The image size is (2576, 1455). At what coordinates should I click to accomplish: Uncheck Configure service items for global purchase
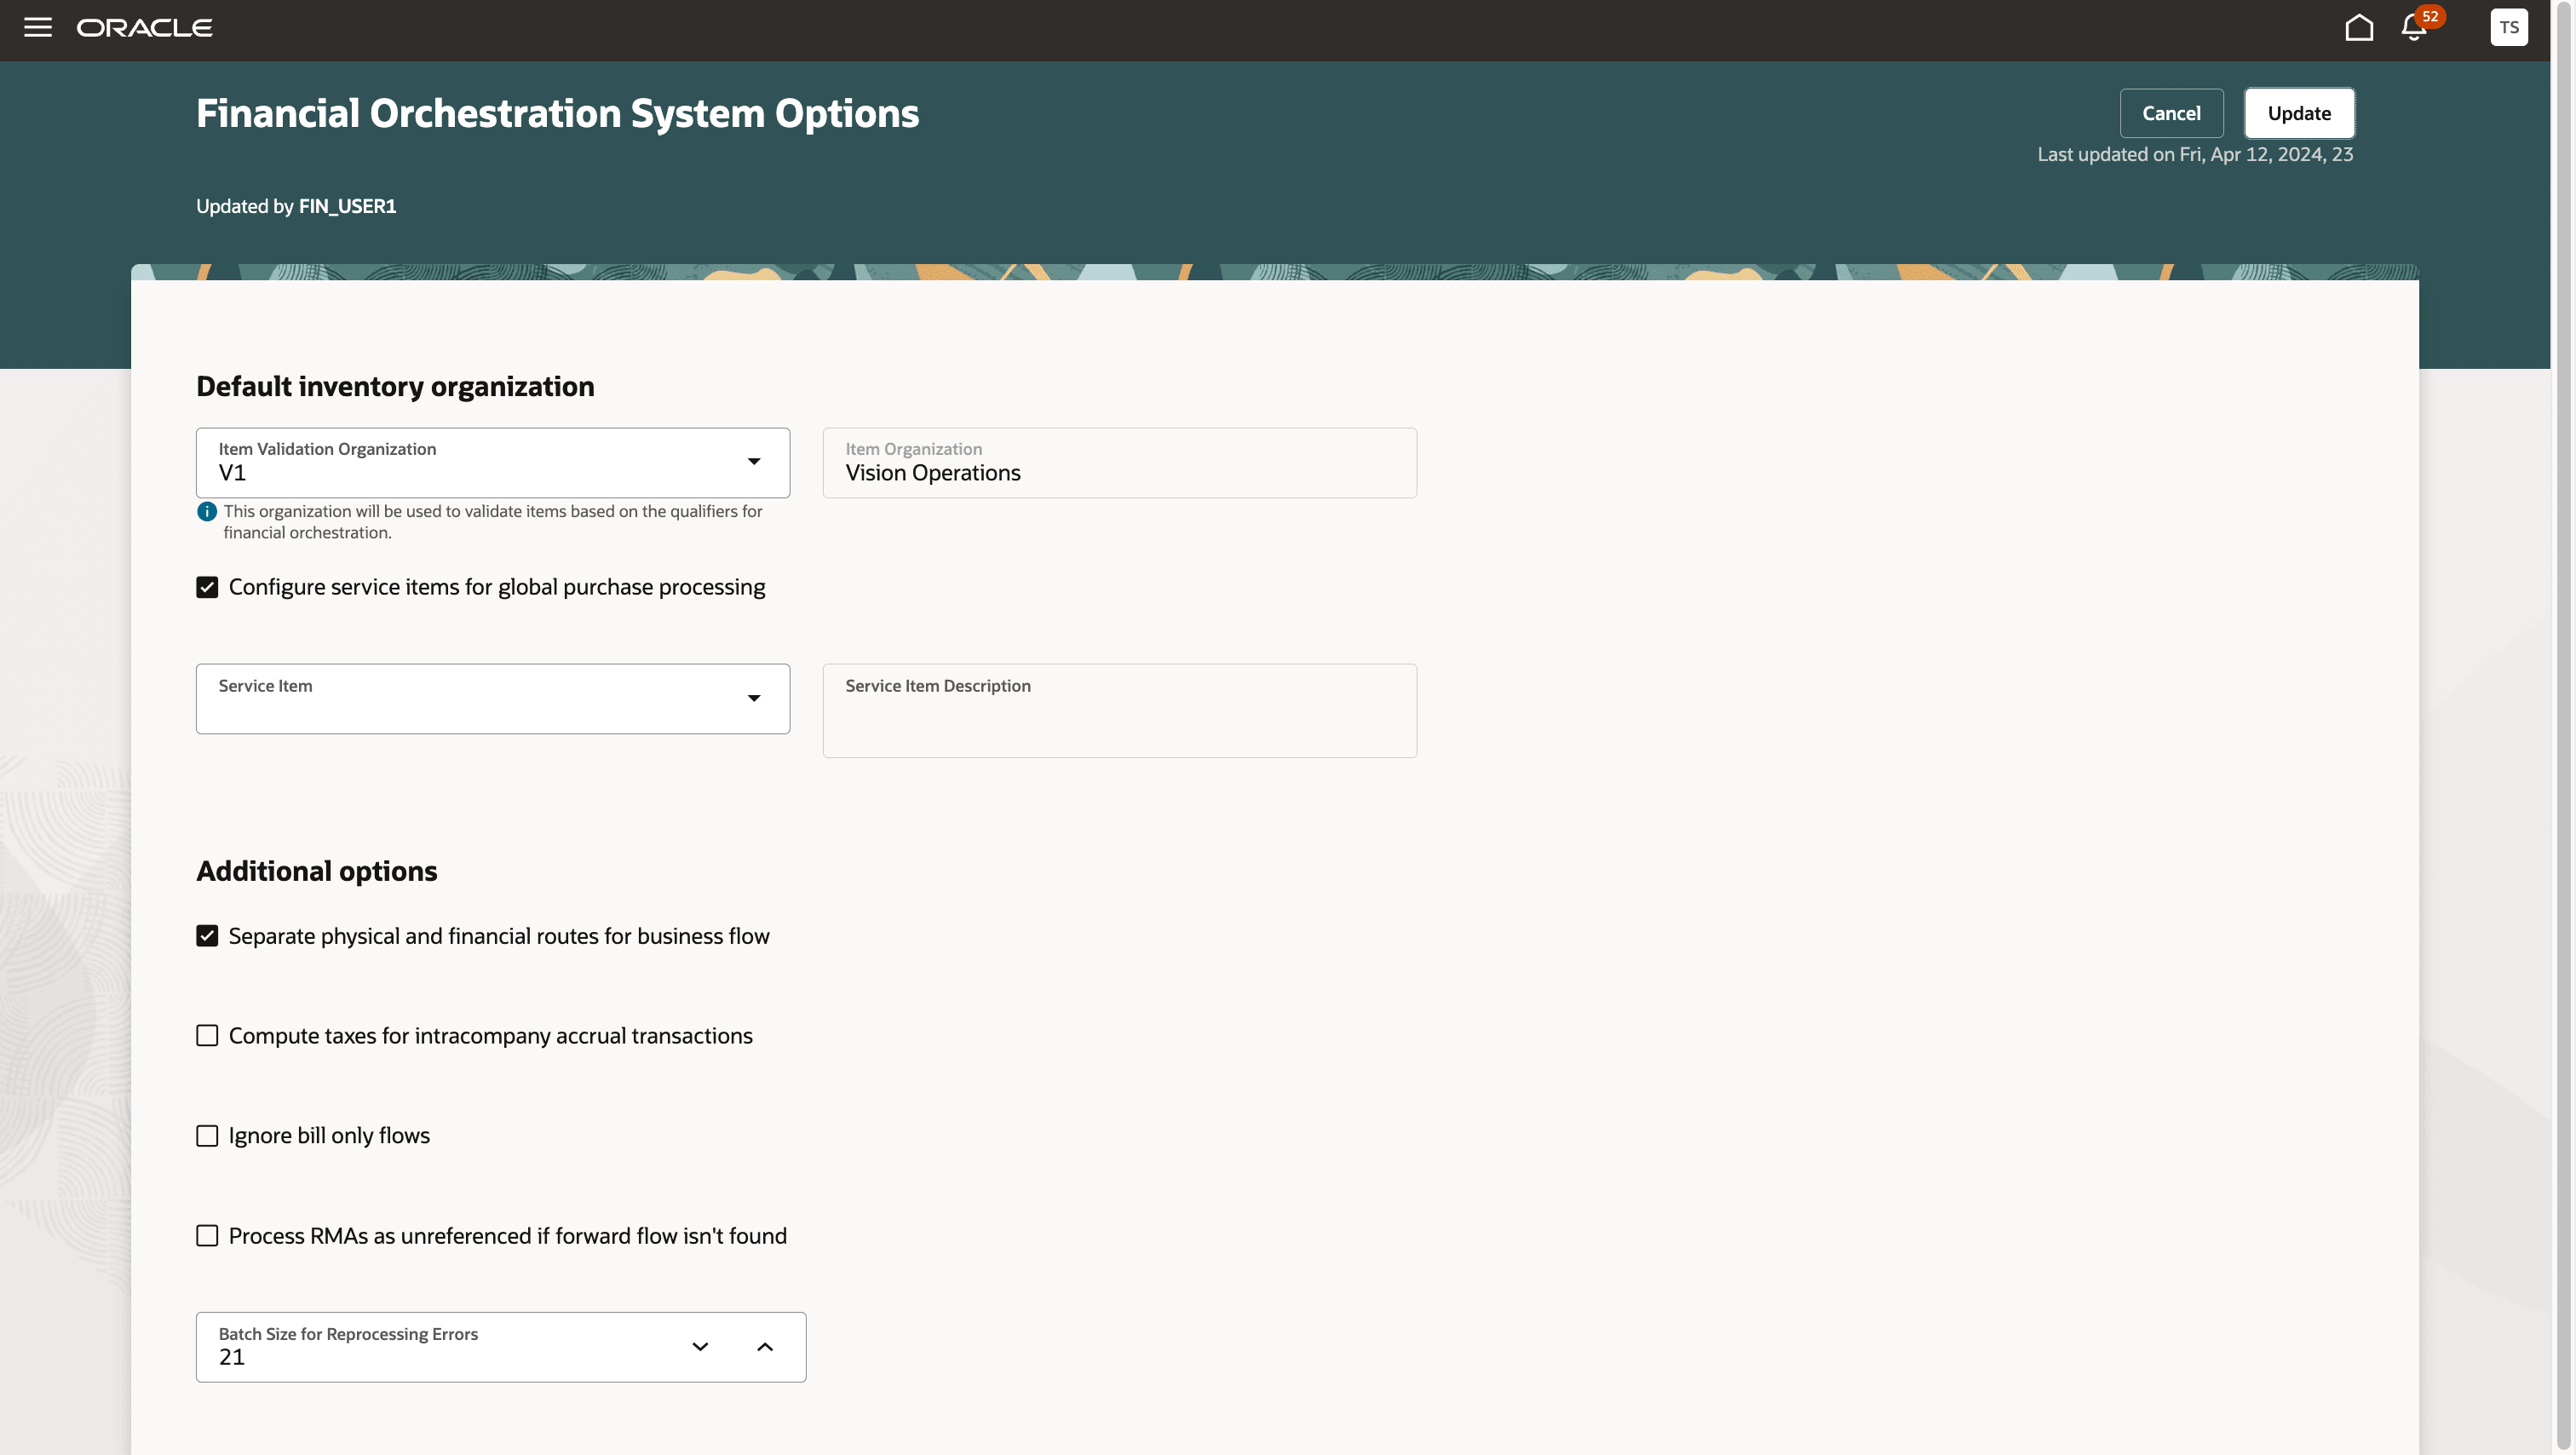click(207, 587)
